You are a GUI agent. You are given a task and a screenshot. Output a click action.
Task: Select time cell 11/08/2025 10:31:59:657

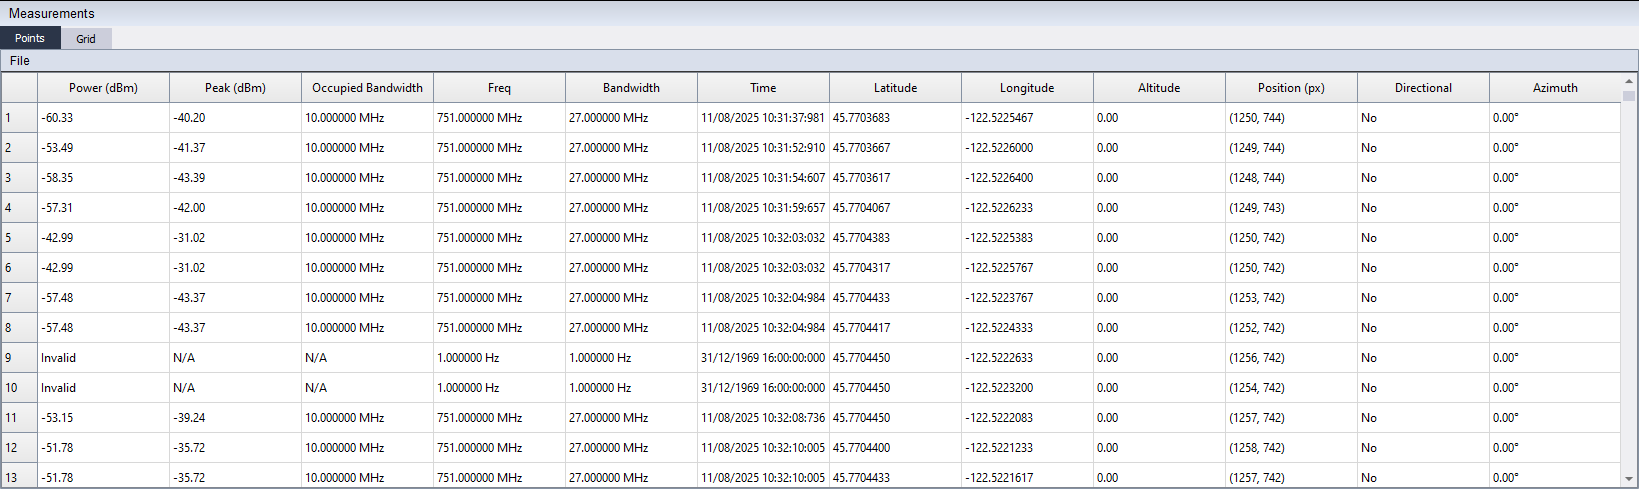click(764, 208)
